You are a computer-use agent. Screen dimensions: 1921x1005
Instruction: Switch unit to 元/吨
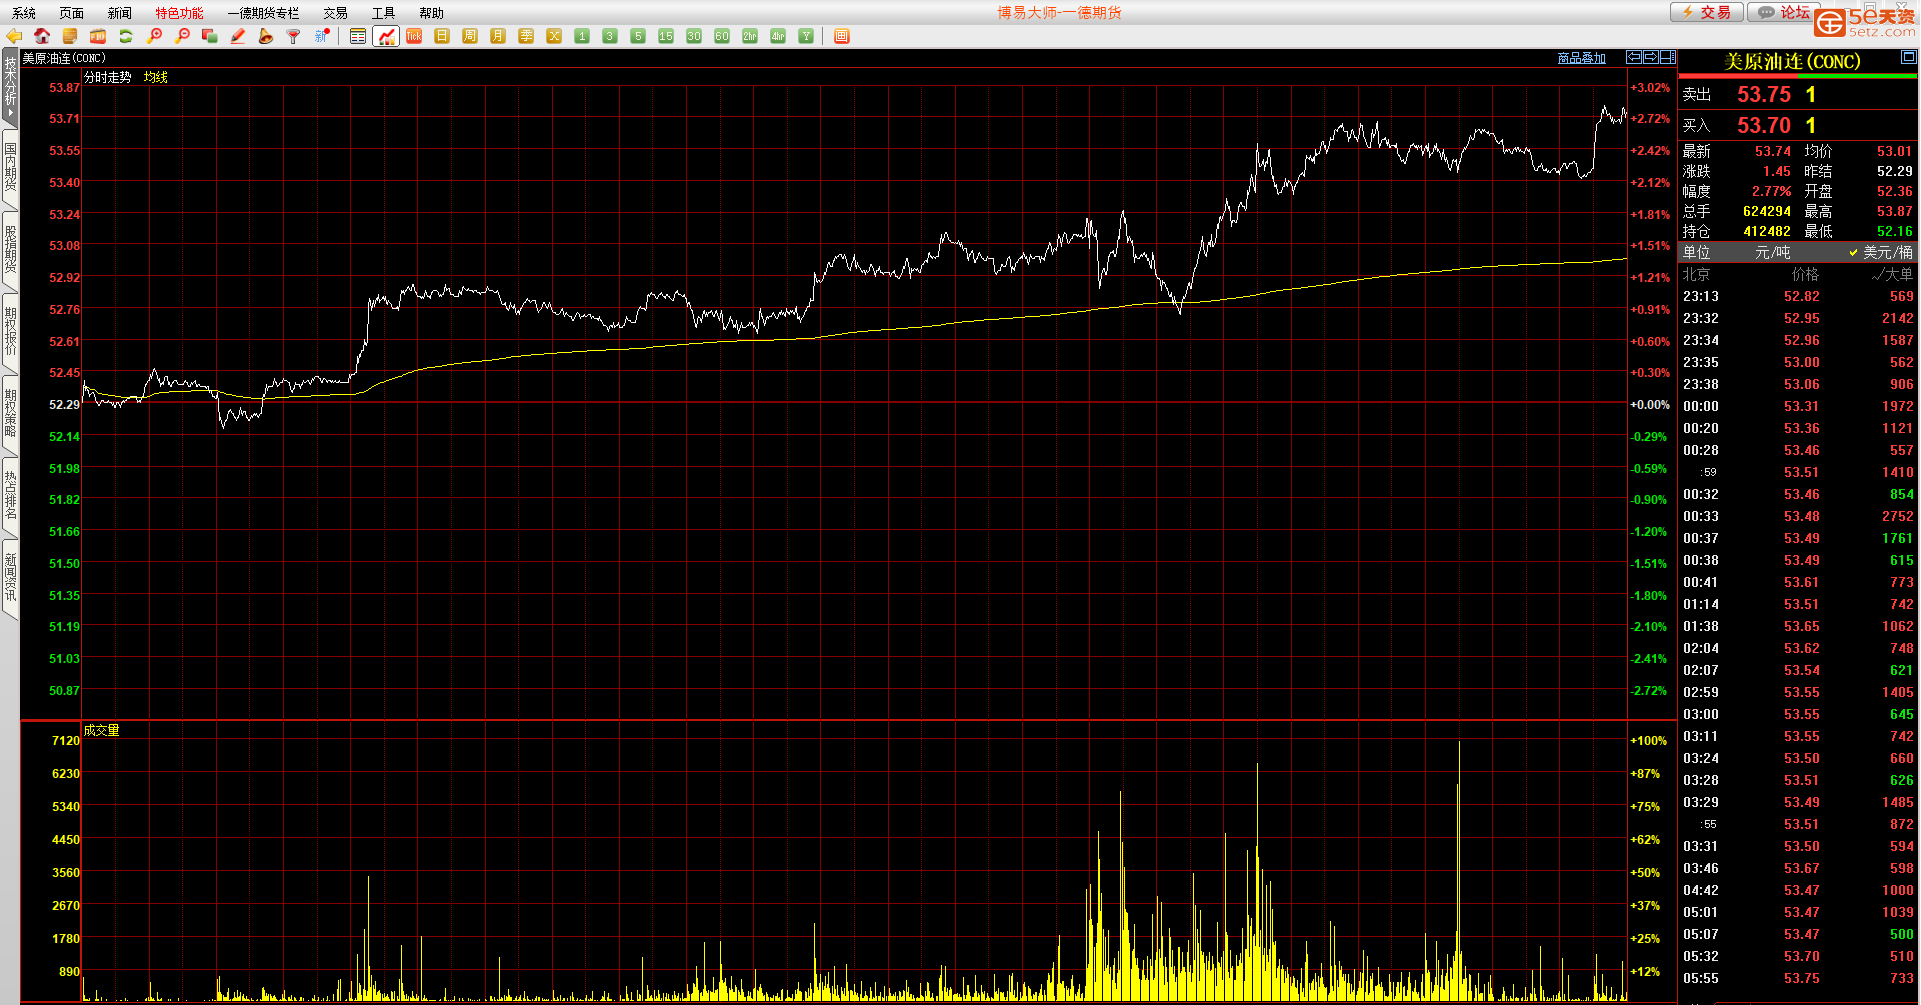1772,253
